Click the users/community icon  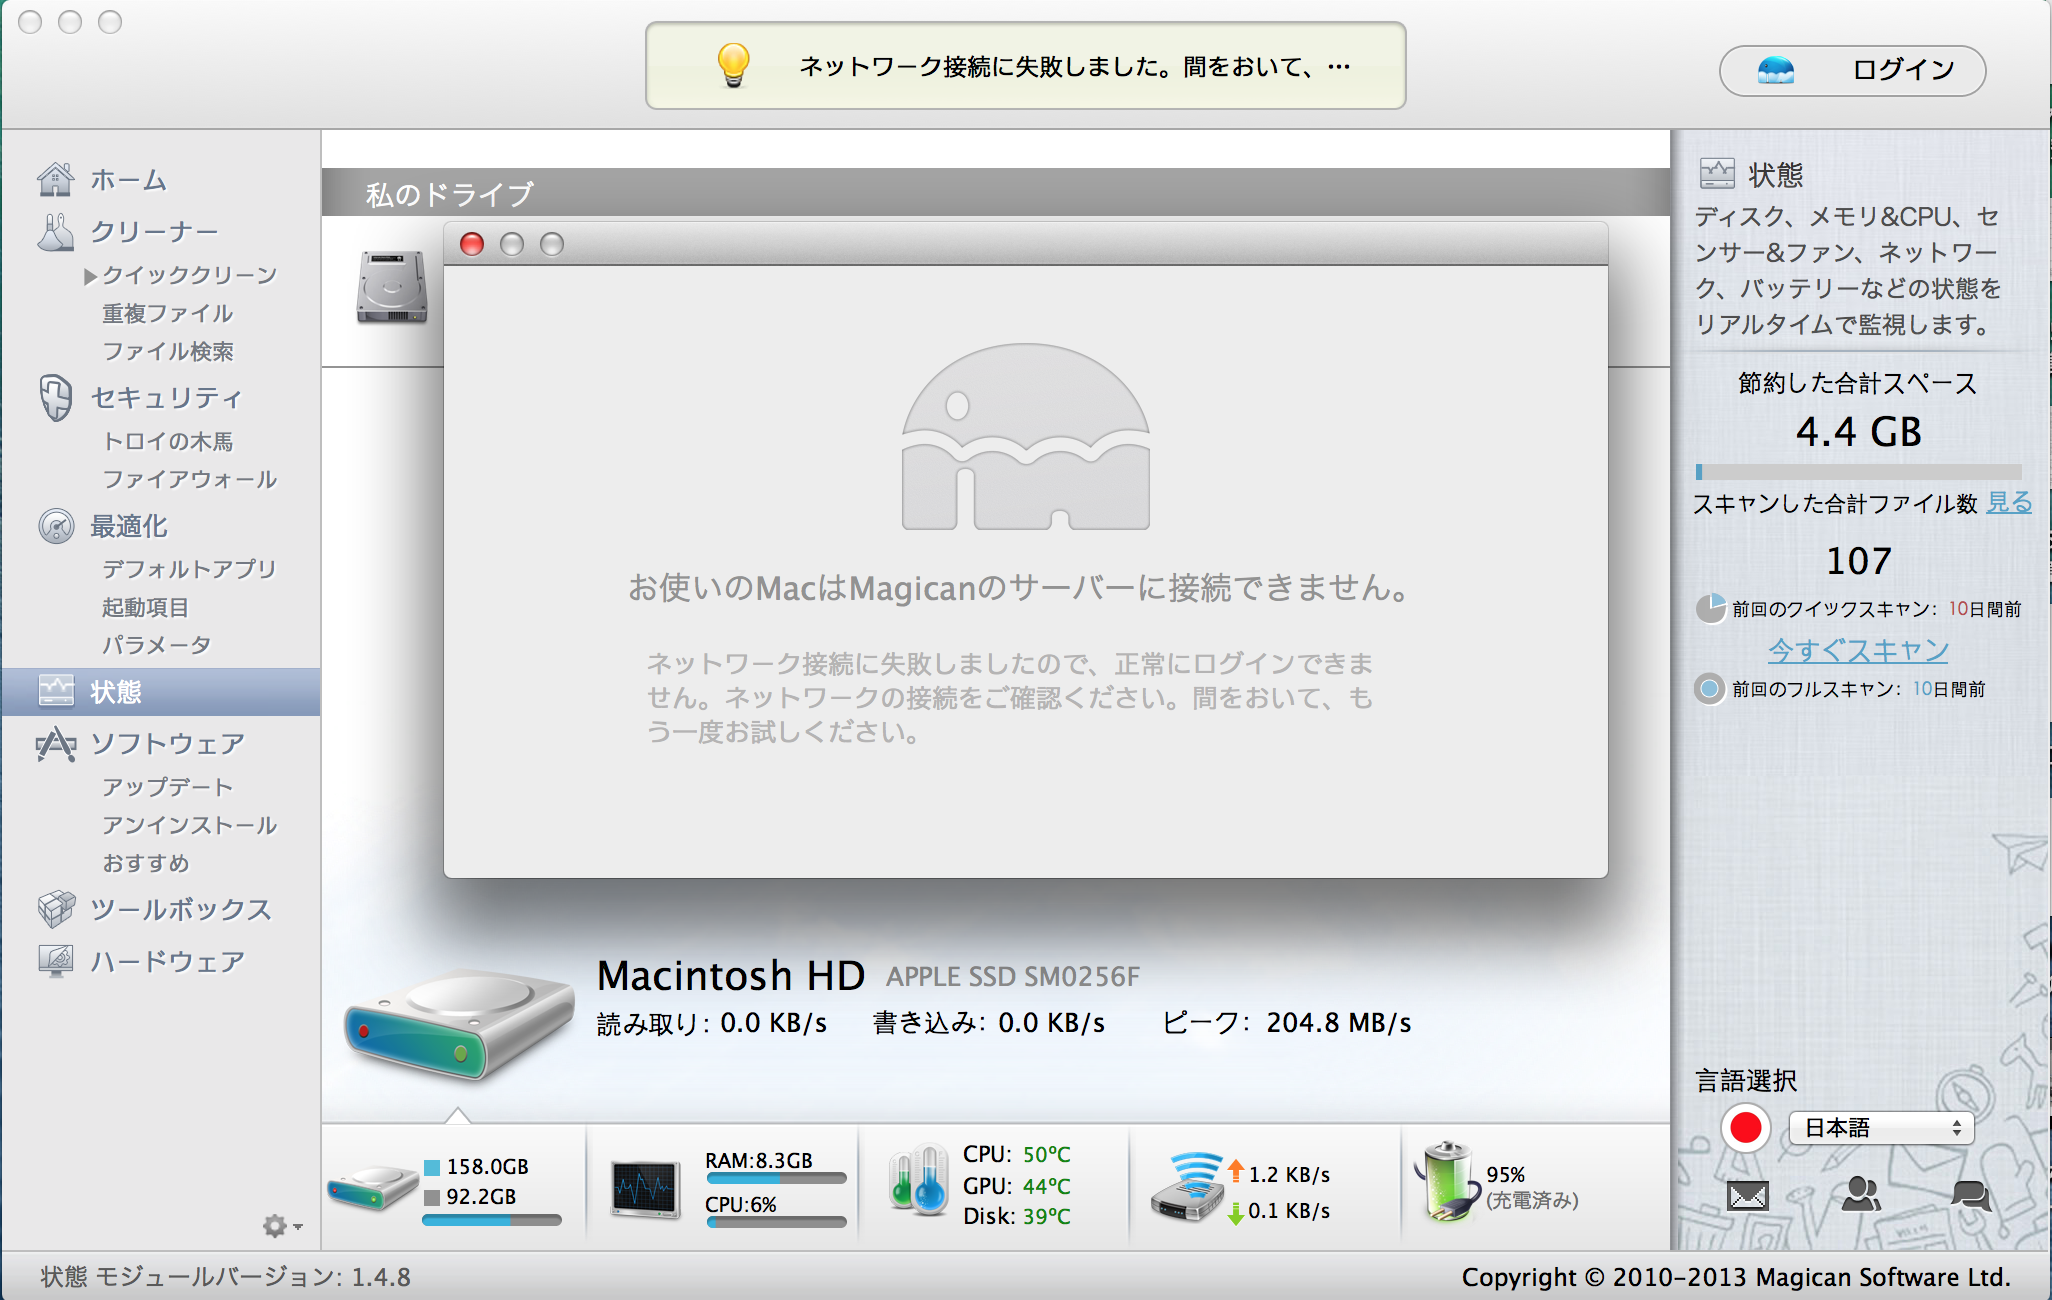point(1860,1194)
